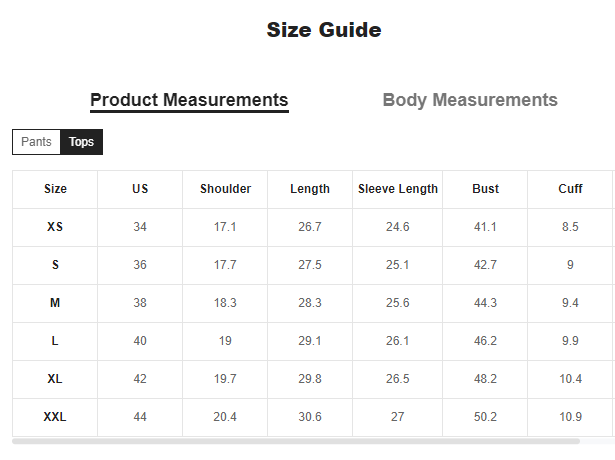Select the Pants toggle button
Screen dimensions: 615x460
36,142
